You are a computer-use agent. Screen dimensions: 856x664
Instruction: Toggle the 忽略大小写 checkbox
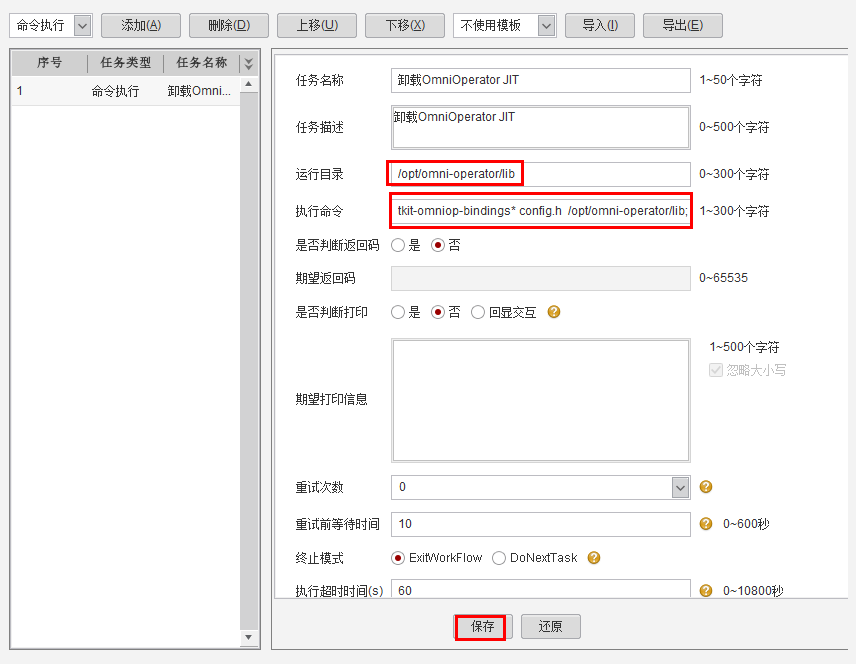716,370
